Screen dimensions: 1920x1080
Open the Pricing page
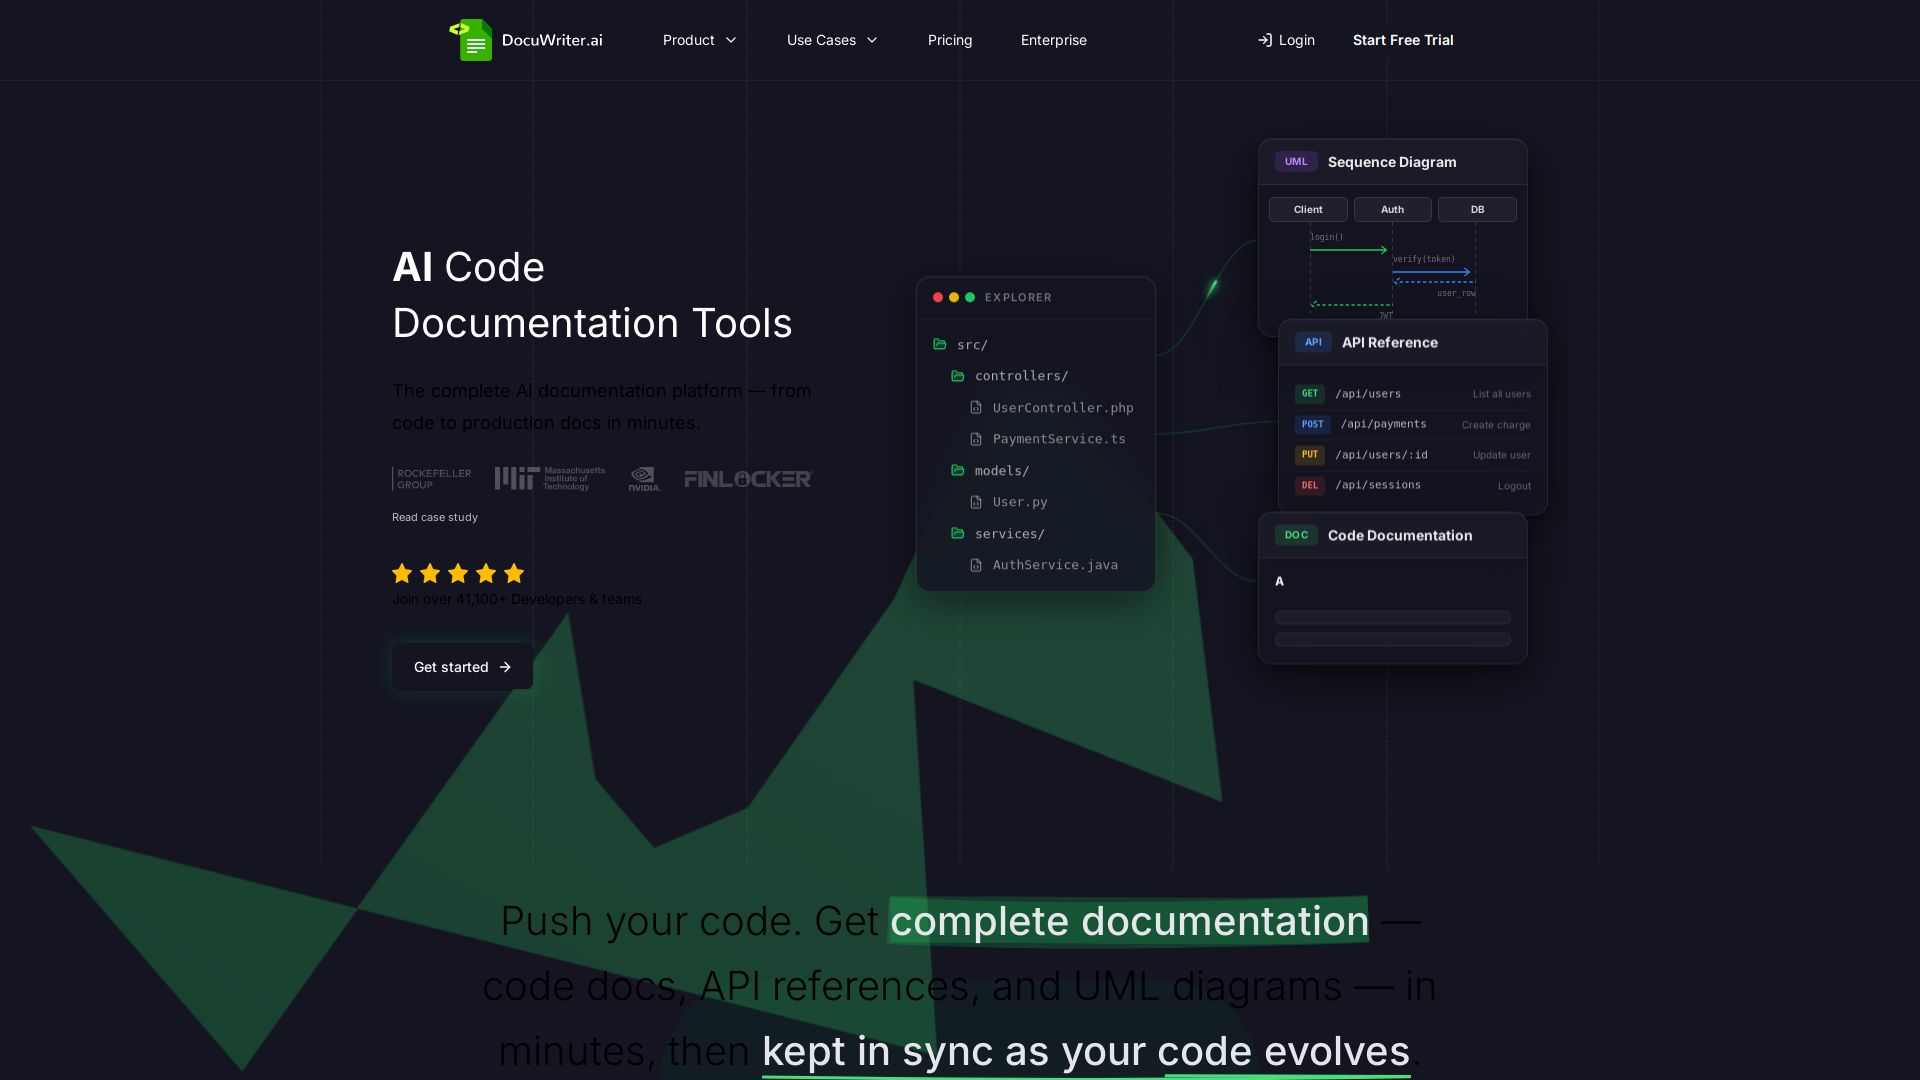click(950, 40)
